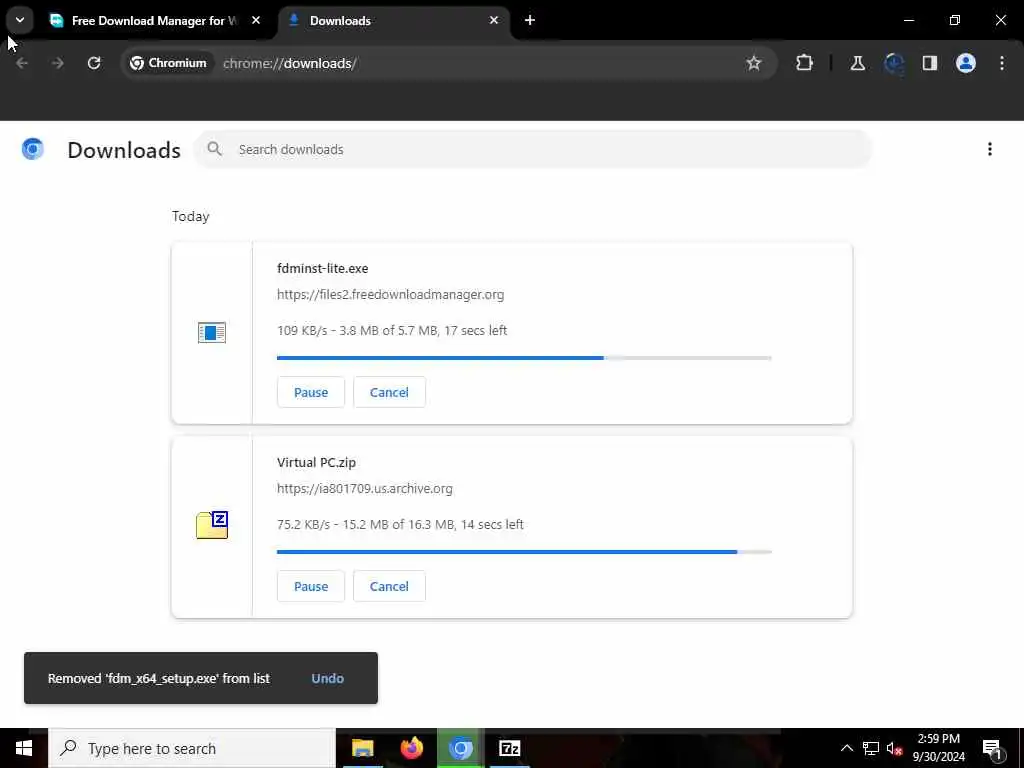
Task: Close the Free Download Manager tab
Action: (256, 21)
